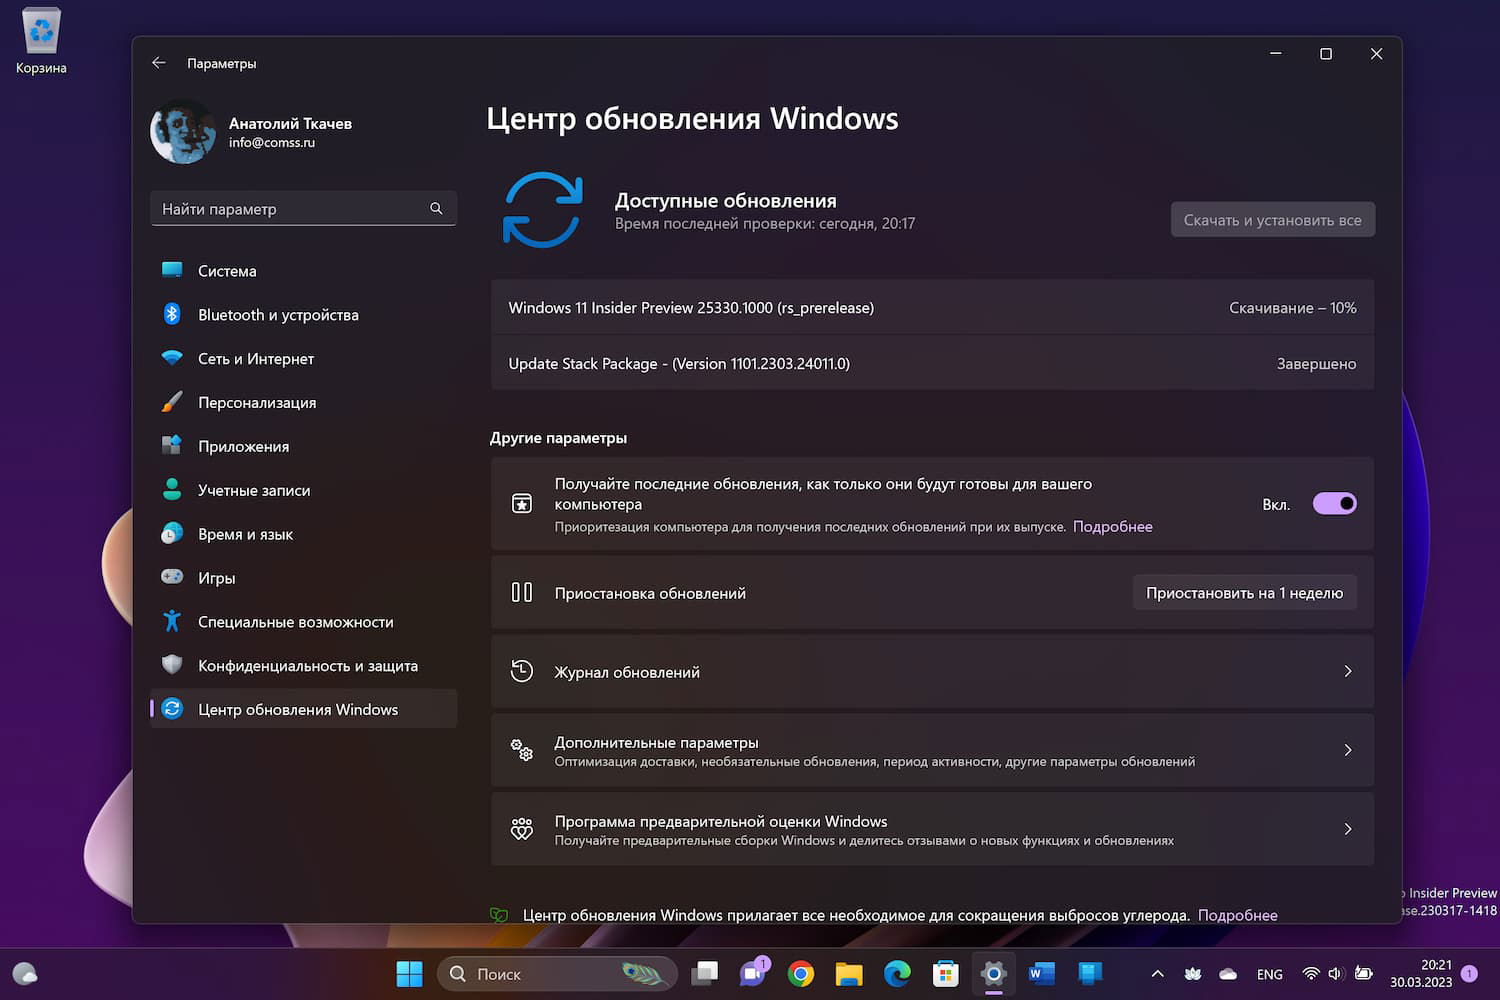Screen dimensions: 1500x1000
Task: Click the Найти параметр search field
Action: pos(303,208)
